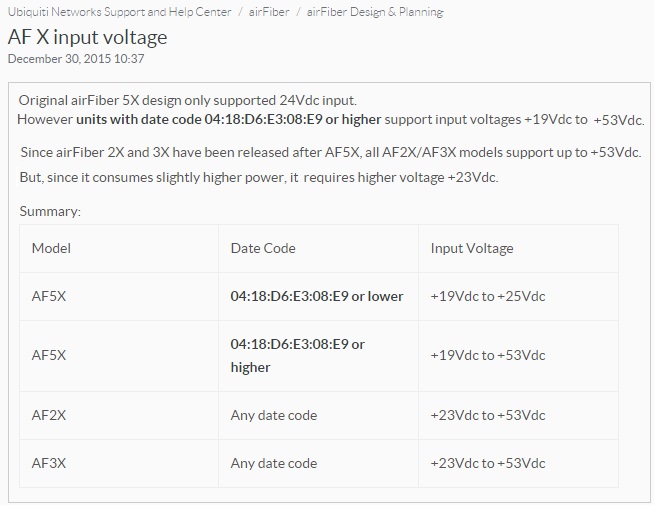Select the Input Voltage column header

pyautogui.click(x=472, y=248)
